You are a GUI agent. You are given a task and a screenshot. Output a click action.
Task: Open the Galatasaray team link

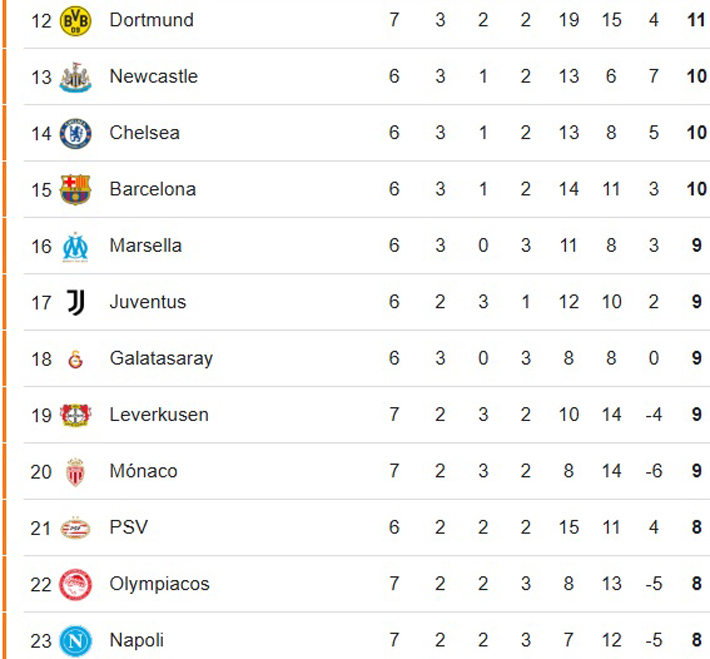[x=160, y=359]
